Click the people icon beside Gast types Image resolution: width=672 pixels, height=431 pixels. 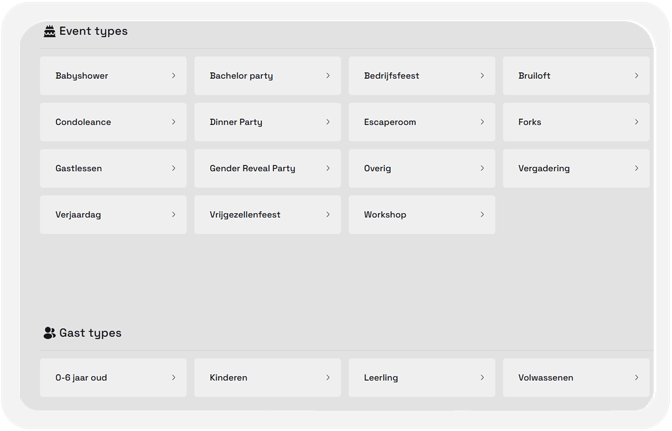[50, 333]
